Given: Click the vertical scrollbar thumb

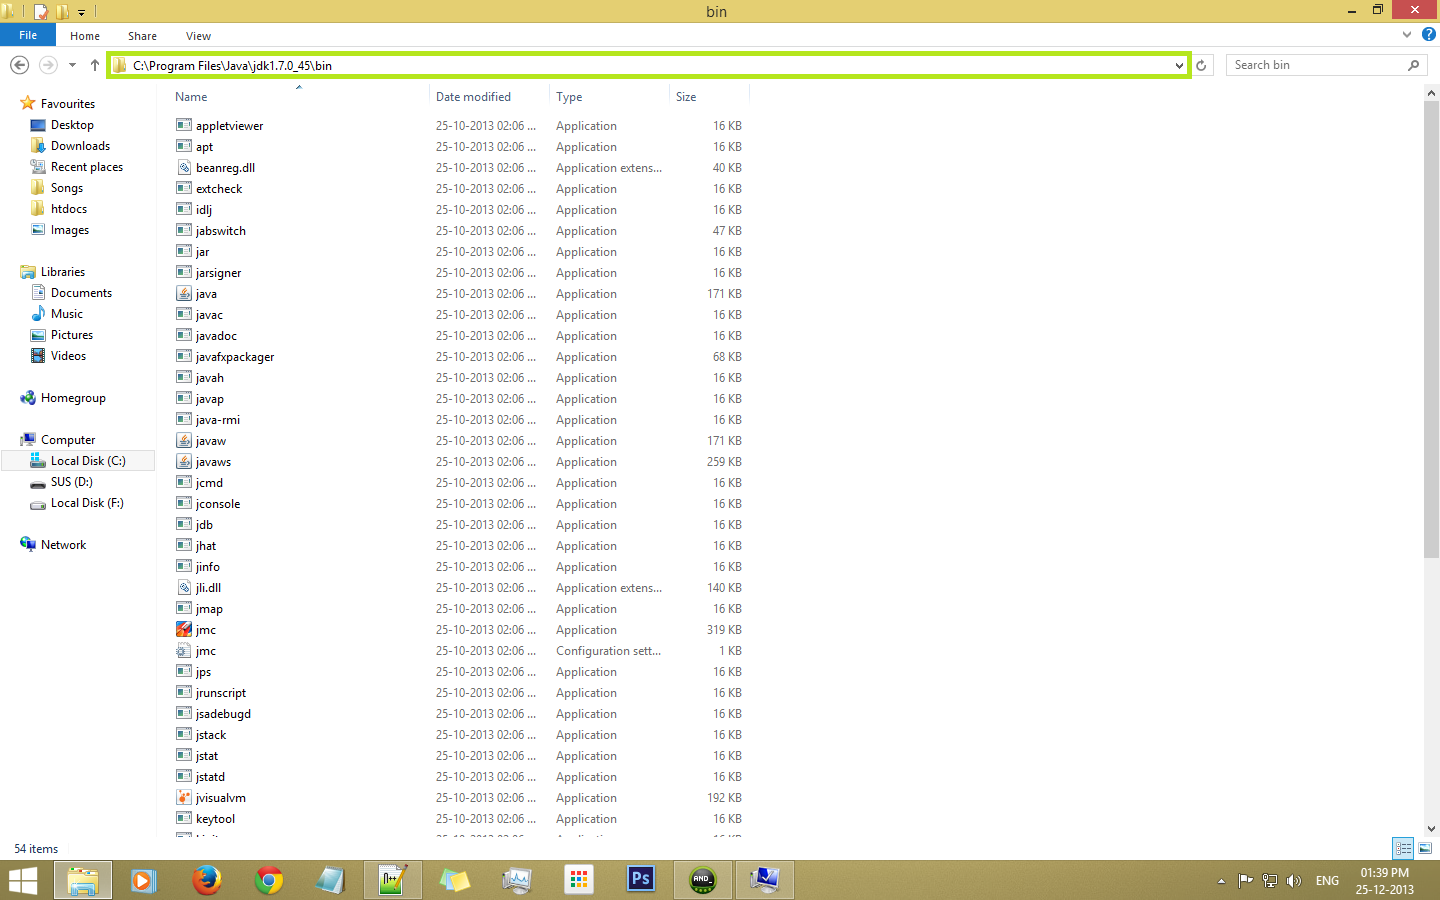Looking at the screenshot, I should coord(1431,329).
